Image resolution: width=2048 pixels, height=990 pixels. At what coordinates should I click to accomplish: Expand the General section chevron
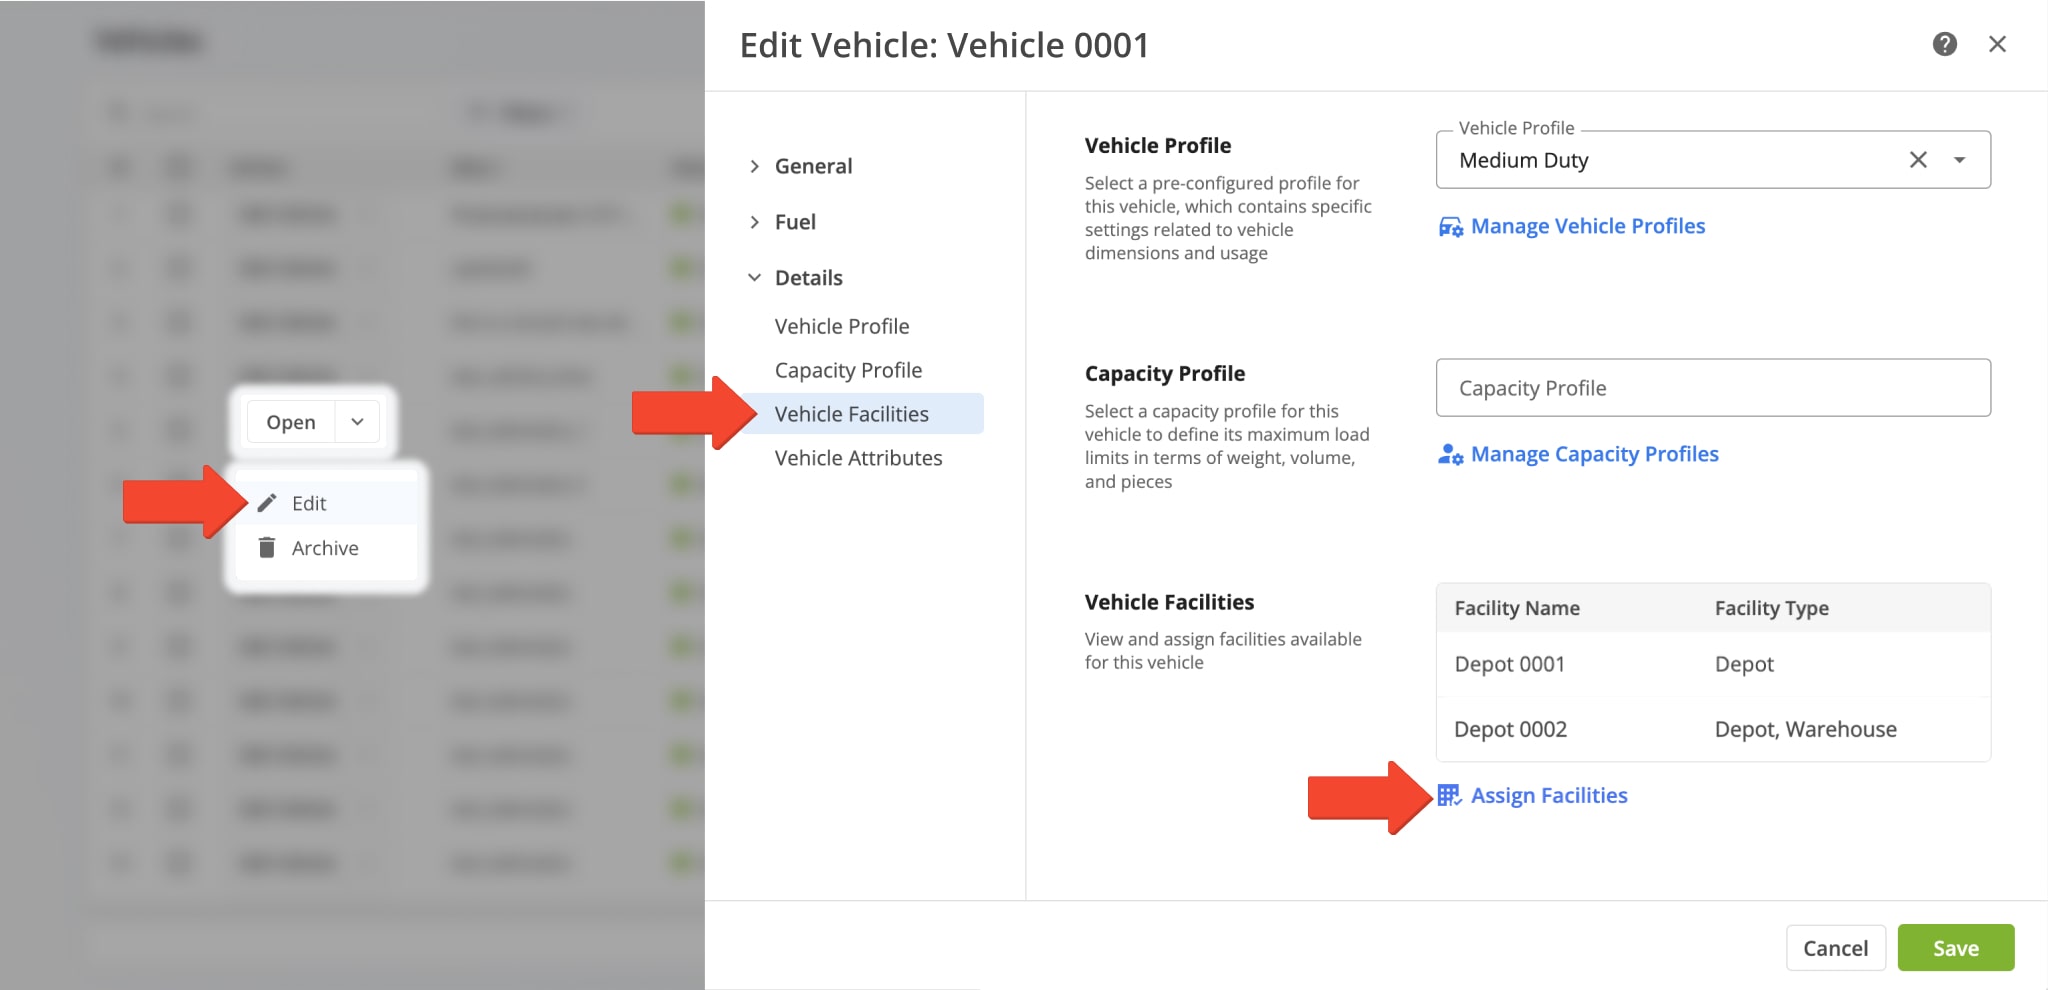[755, 166]
